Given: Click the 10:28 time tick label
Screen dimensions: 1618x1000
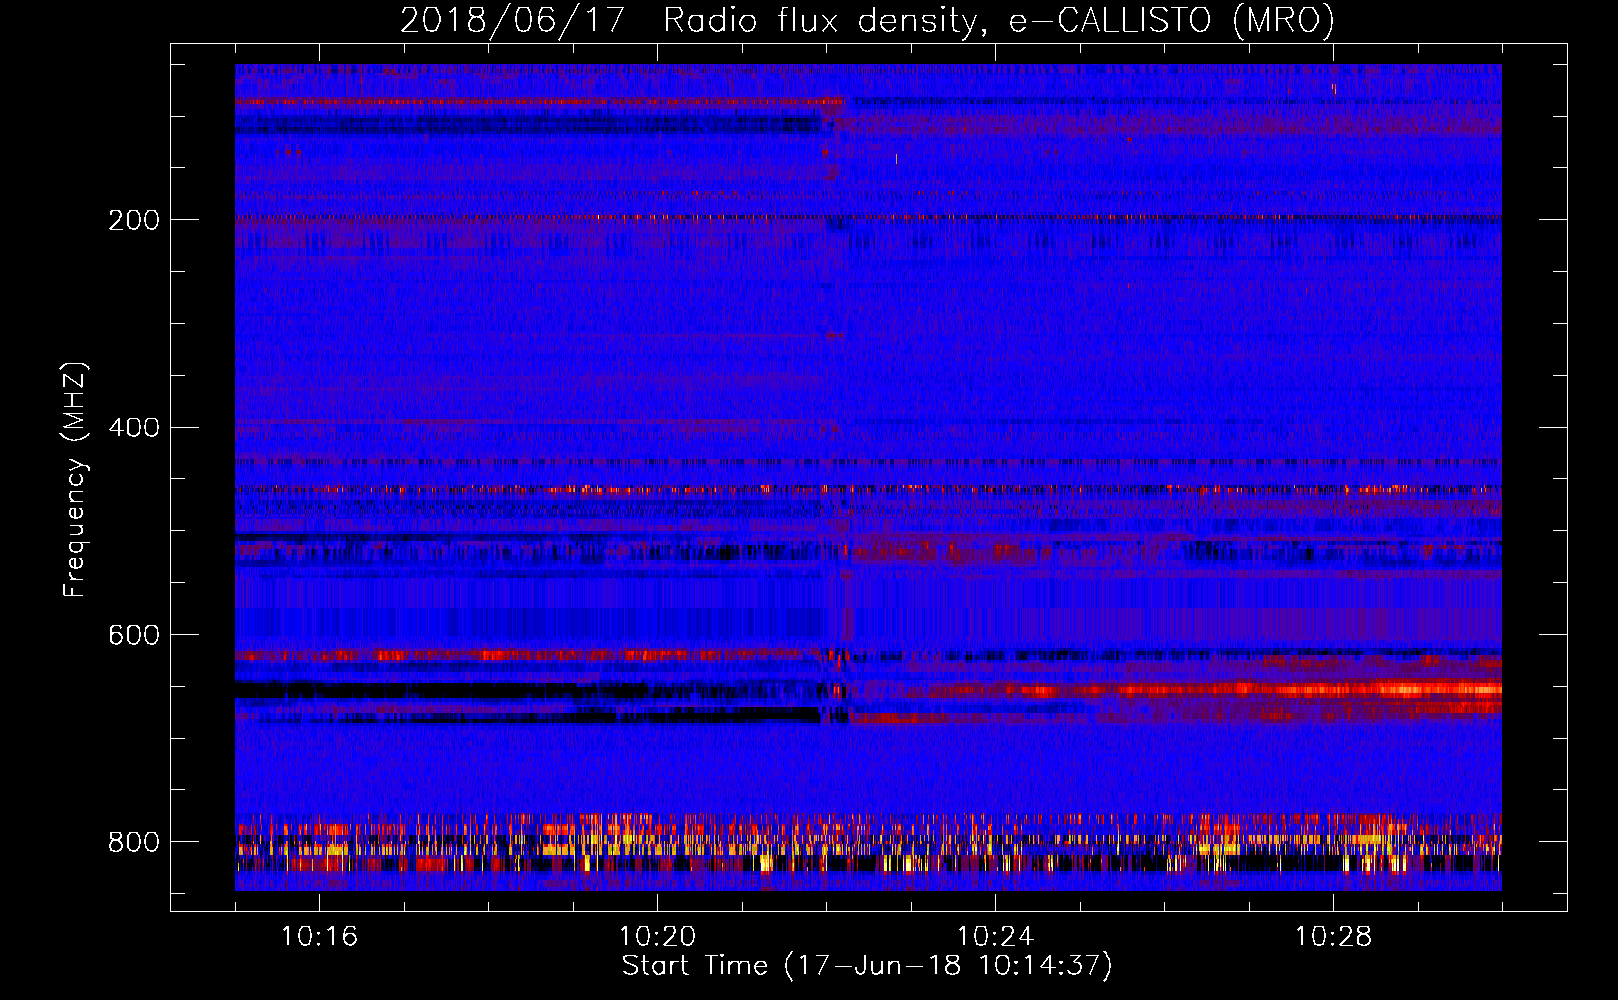Looking at the screenshot, I should coord(1333,937).
